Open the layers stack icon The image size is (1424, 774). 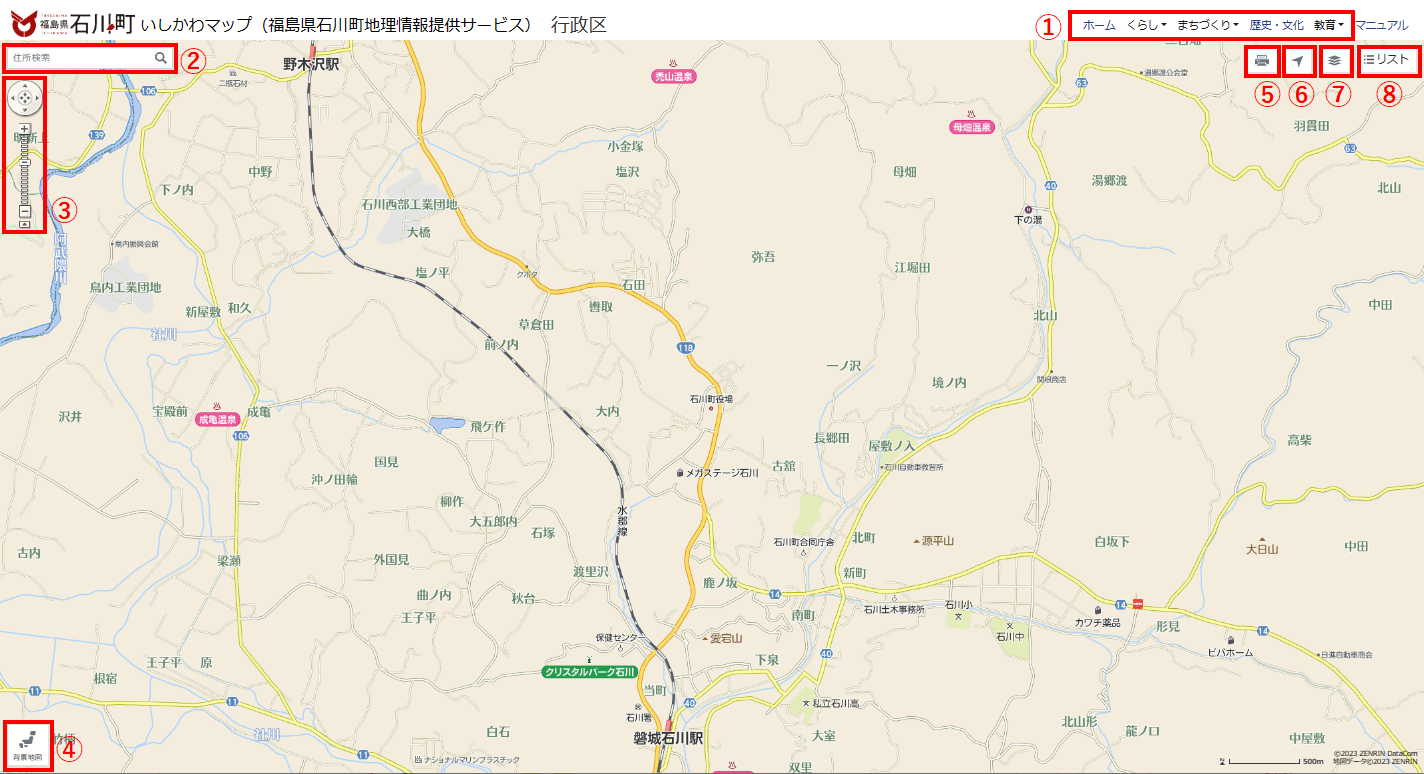(1334, 61)
